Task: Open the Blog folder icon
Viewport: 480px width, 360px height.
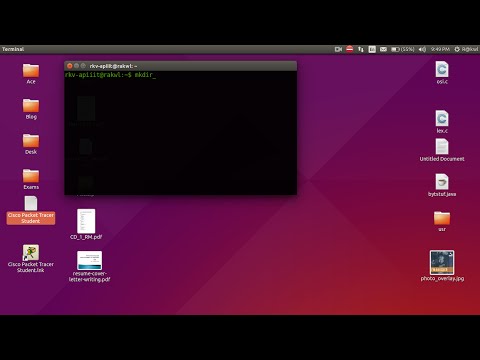Action: [31, 106]
